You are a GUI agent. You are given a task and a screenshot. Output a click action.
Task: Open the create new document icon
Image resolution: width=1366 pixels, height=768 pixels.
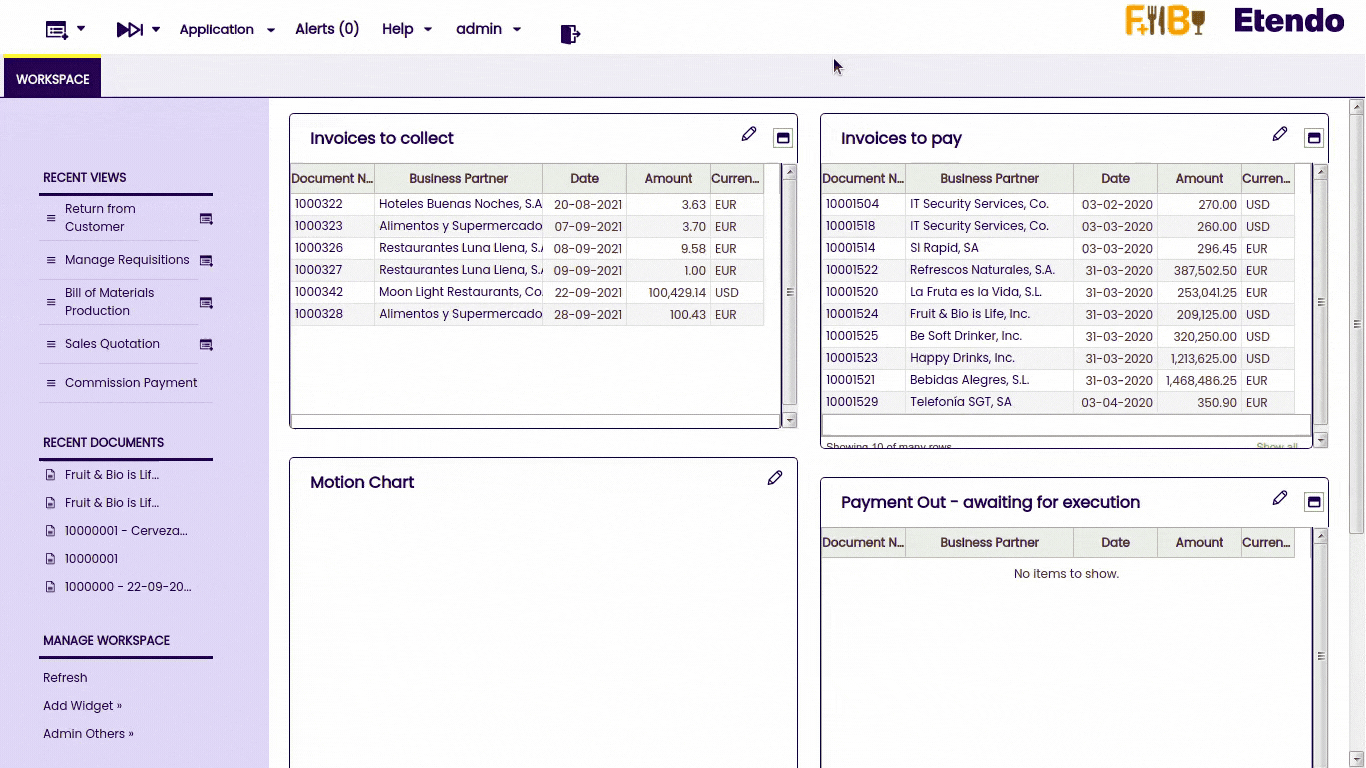57,30
